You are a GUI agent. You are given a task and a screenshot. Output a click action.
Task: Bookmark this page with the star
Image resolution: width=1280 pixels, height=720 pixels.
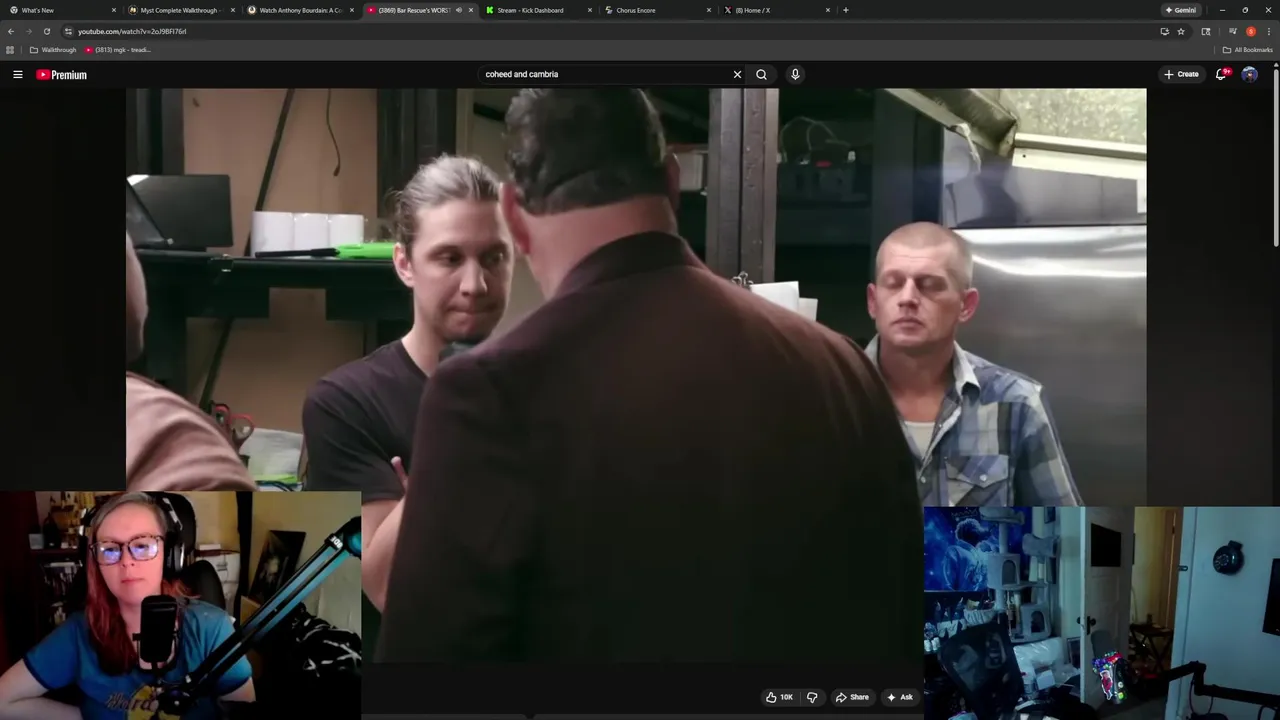pos(1181,31)
